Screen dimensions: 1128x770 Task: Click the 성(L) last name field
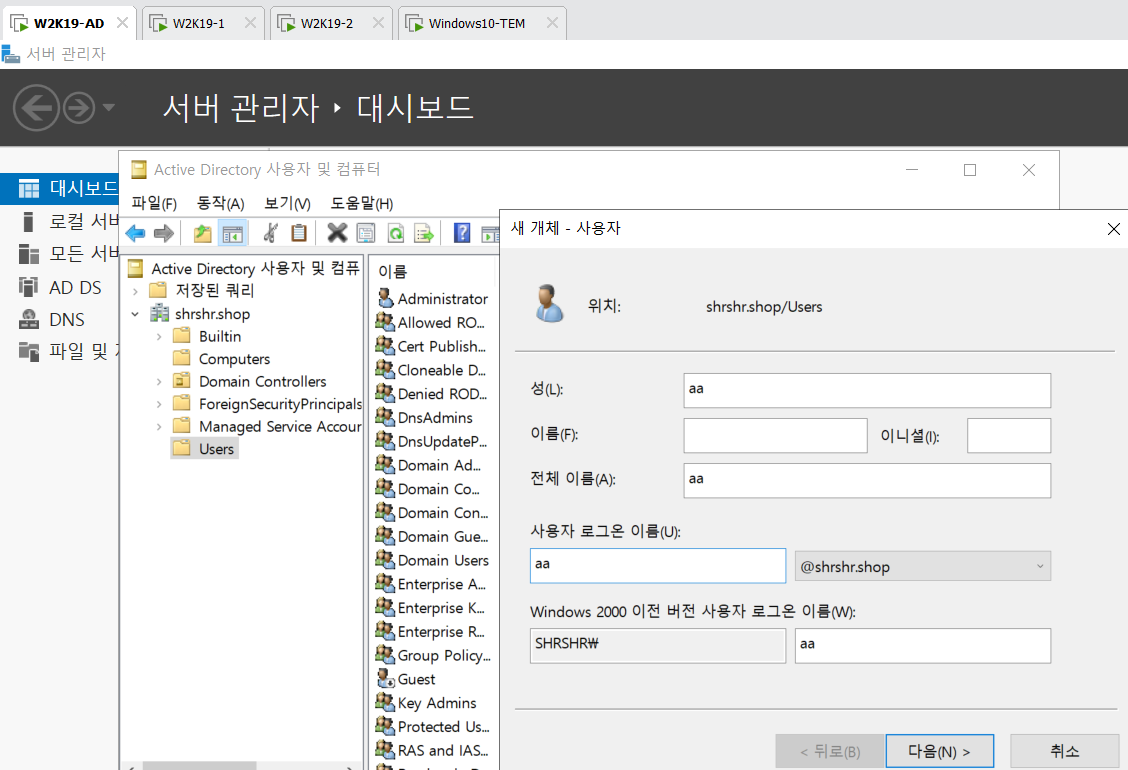(x=867, y=390)
